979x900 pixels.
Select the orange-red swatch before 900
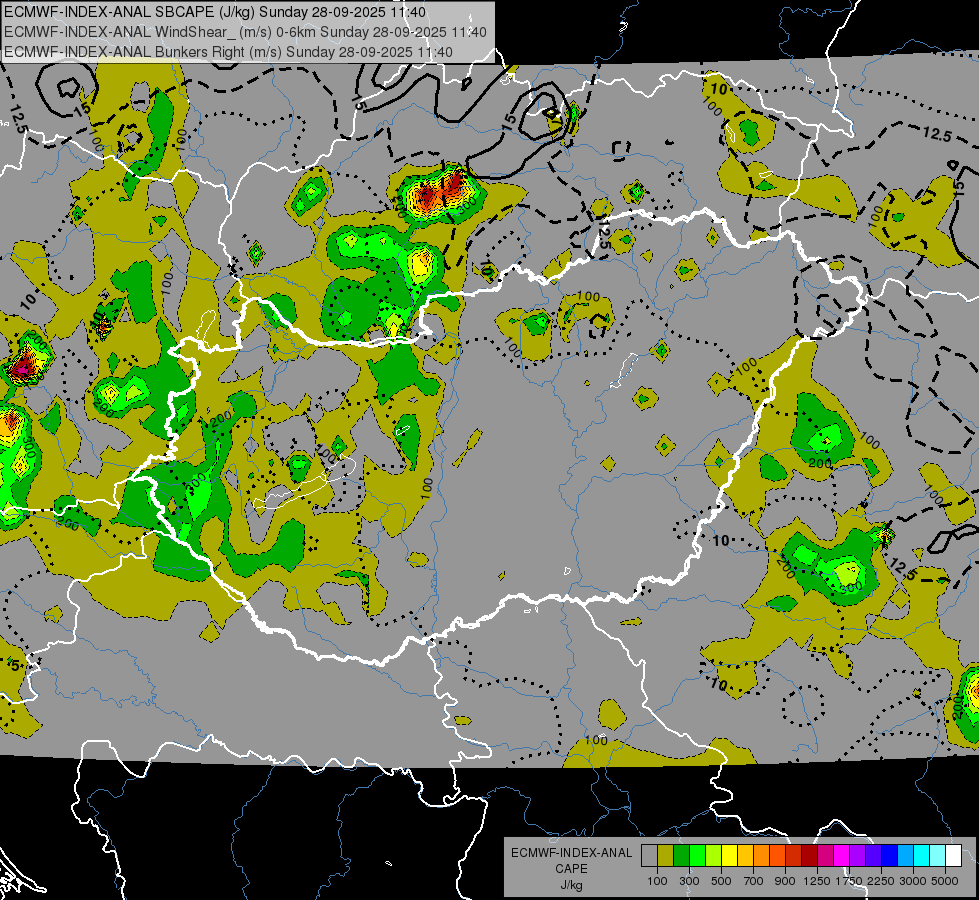tap(777, 856)
